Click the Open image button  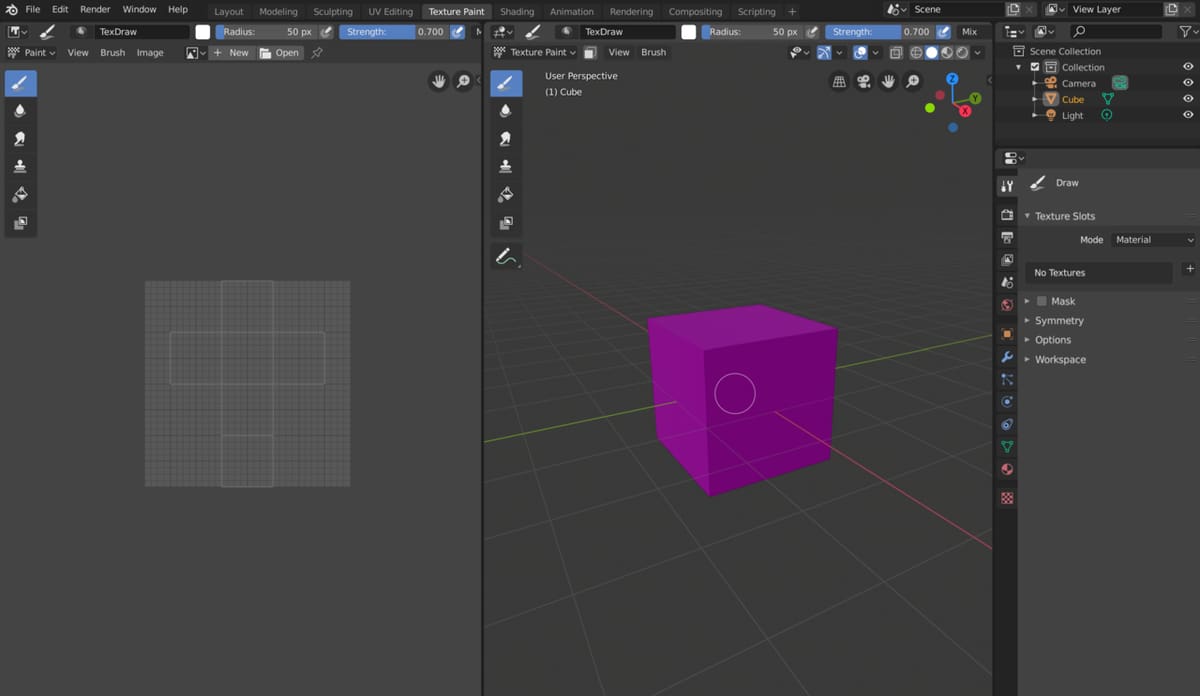[x=279, y=52]
